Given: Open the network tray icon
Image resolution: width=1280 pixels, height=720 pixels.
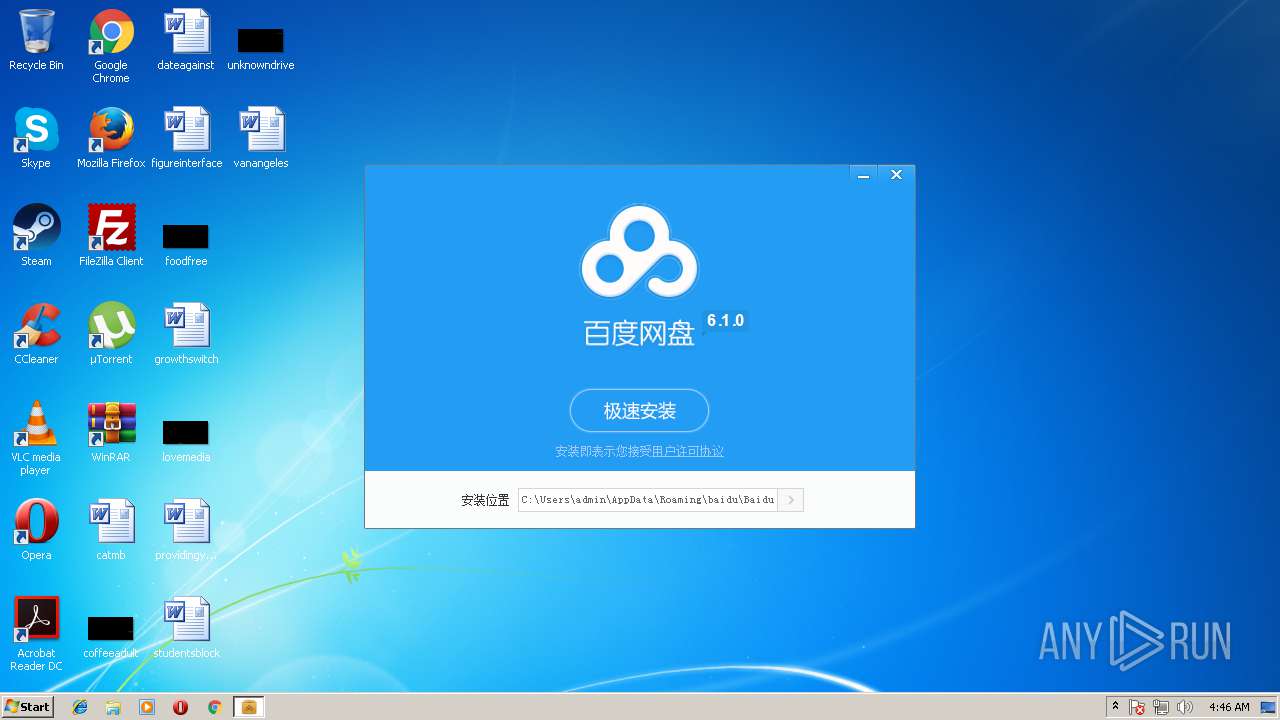Looking at the screenshot, I should [1161, 707].
